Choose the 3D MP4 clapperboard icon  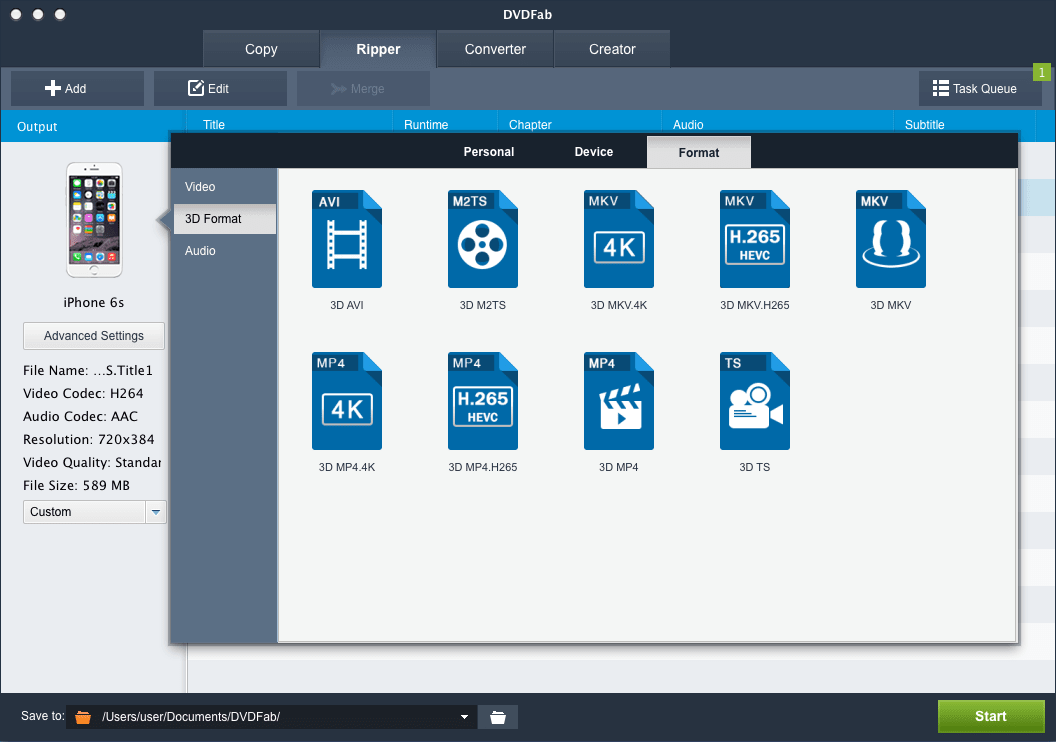tap(619, 401)
